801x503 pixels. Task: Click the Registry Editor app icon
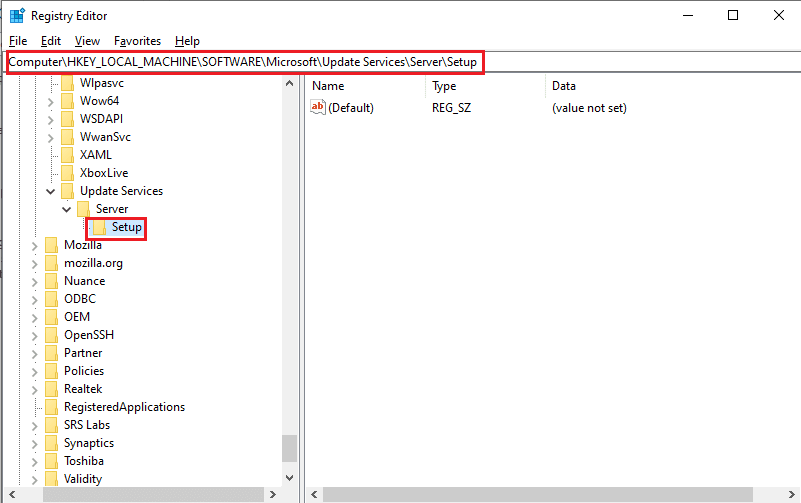coord(17,16)
